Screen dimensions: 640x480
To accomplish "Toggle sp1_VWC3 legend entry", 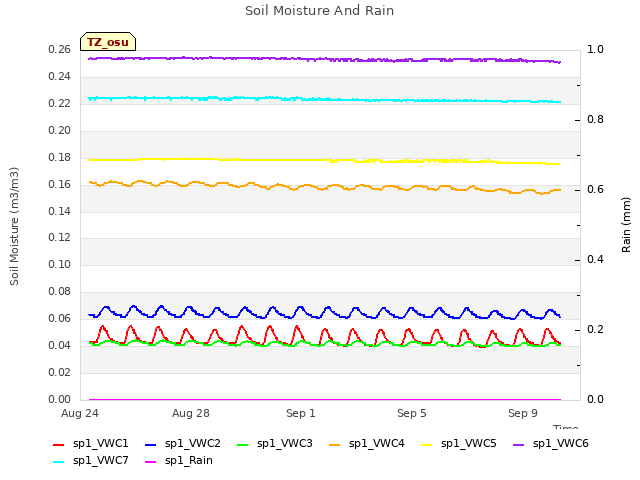I will (275, 444).
